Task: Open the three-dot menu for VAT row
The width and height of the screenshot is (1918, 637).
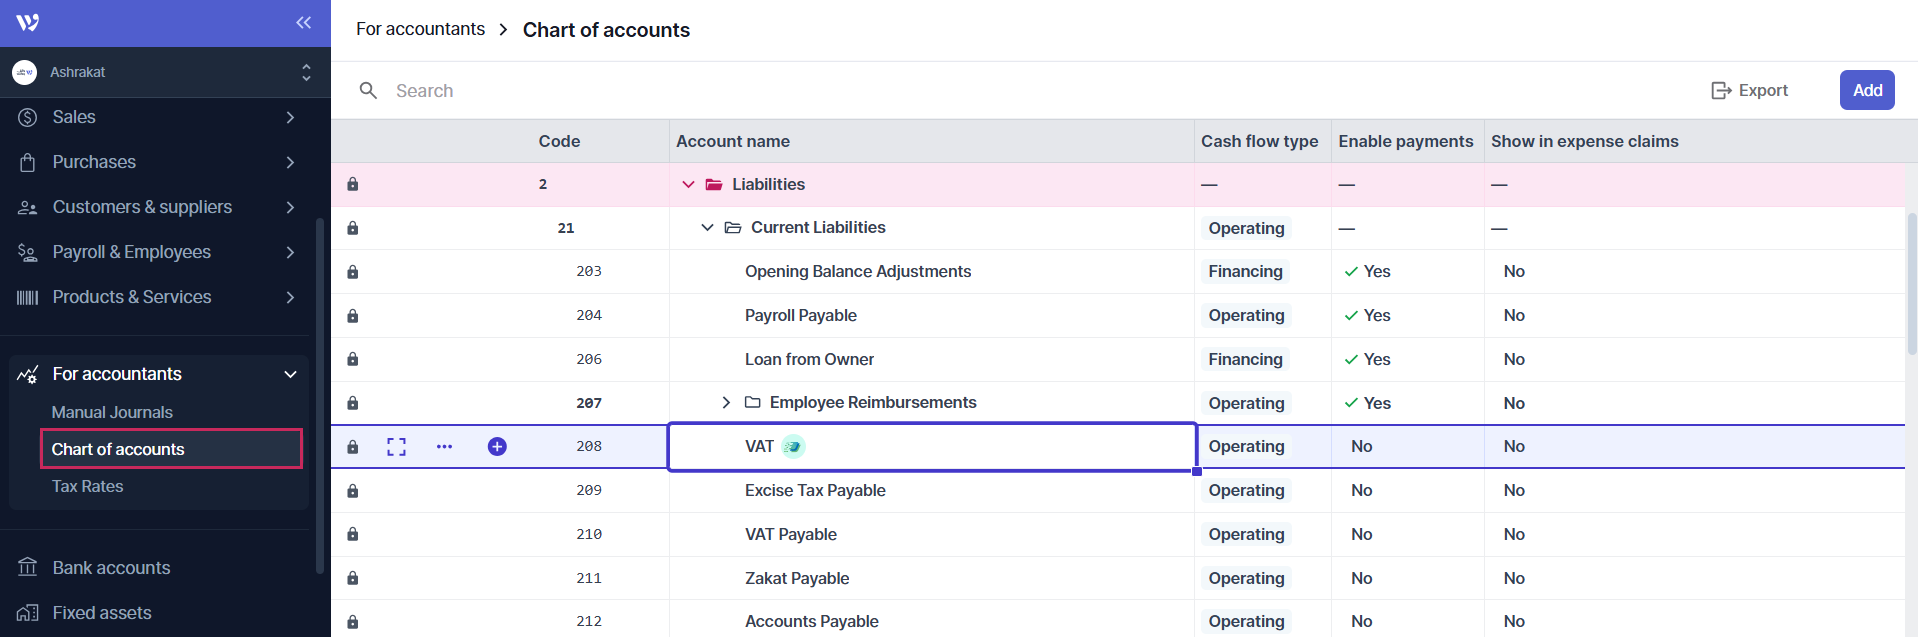Action: (444, 447)
